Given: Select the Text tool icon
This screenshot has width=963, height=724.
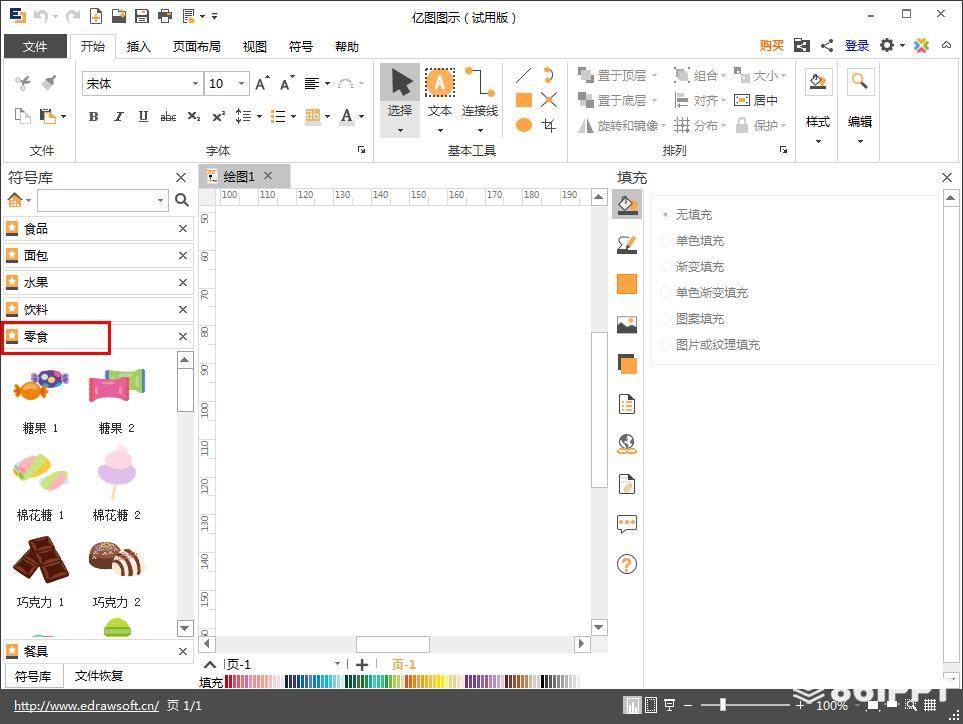Looking at the screenshot, I should pos(439,83).
